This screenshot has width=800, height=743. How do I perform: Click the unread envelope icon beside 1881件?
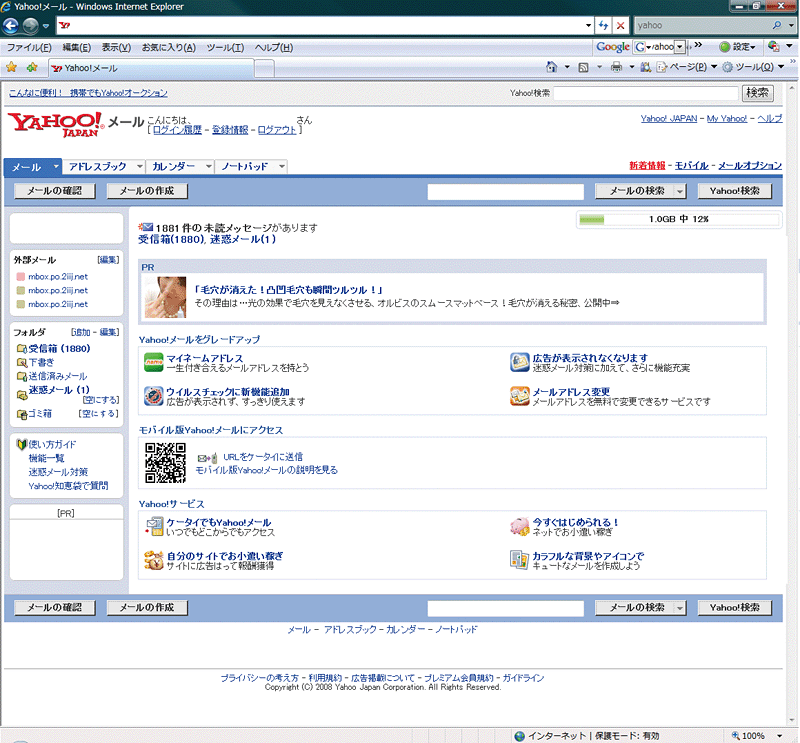pyautogui.click(x=146, y=227)
